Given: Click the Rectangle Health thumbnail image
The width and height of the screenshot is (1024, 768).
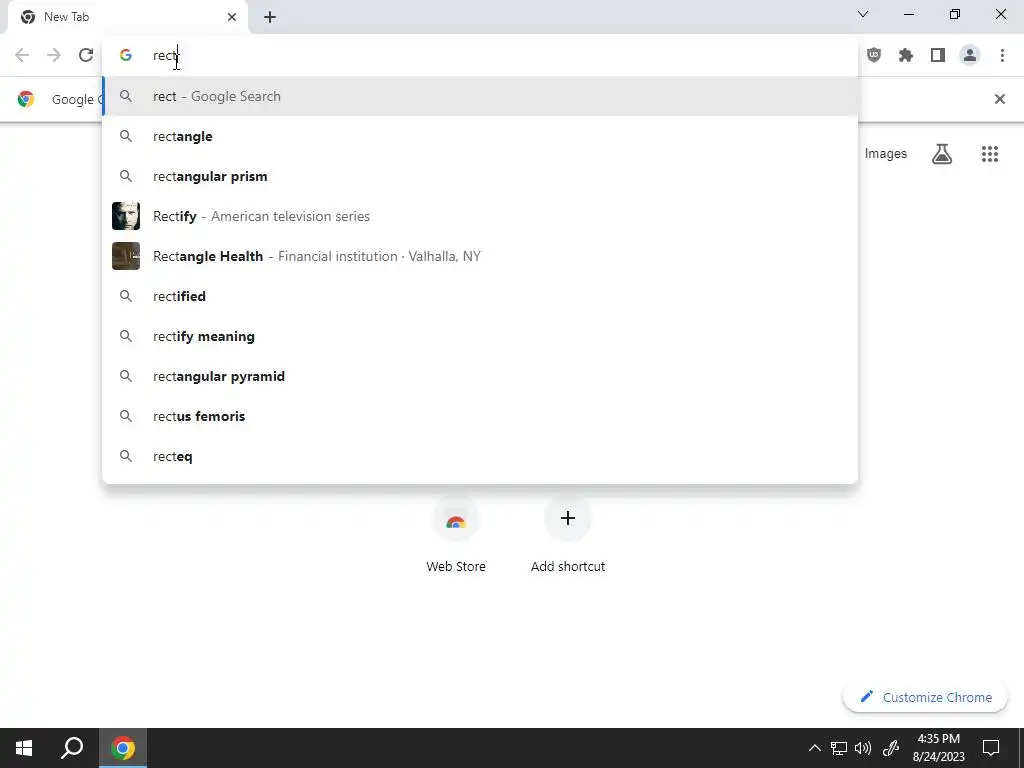Looking at the screenshot, I should click(x=126, y=256).
